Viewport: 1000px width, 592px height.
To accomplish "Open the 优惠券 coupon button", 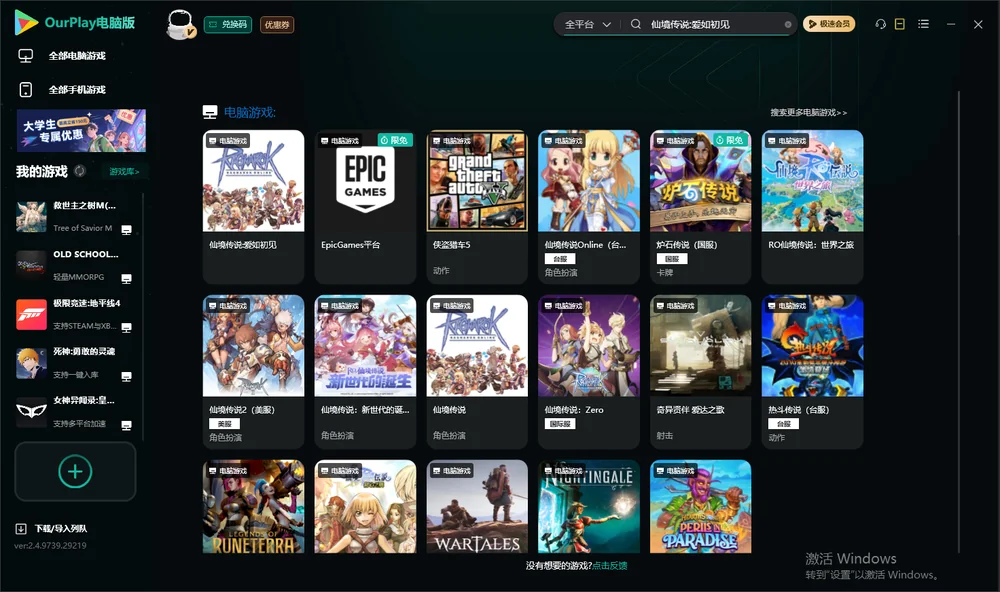I will click(277, 25).
